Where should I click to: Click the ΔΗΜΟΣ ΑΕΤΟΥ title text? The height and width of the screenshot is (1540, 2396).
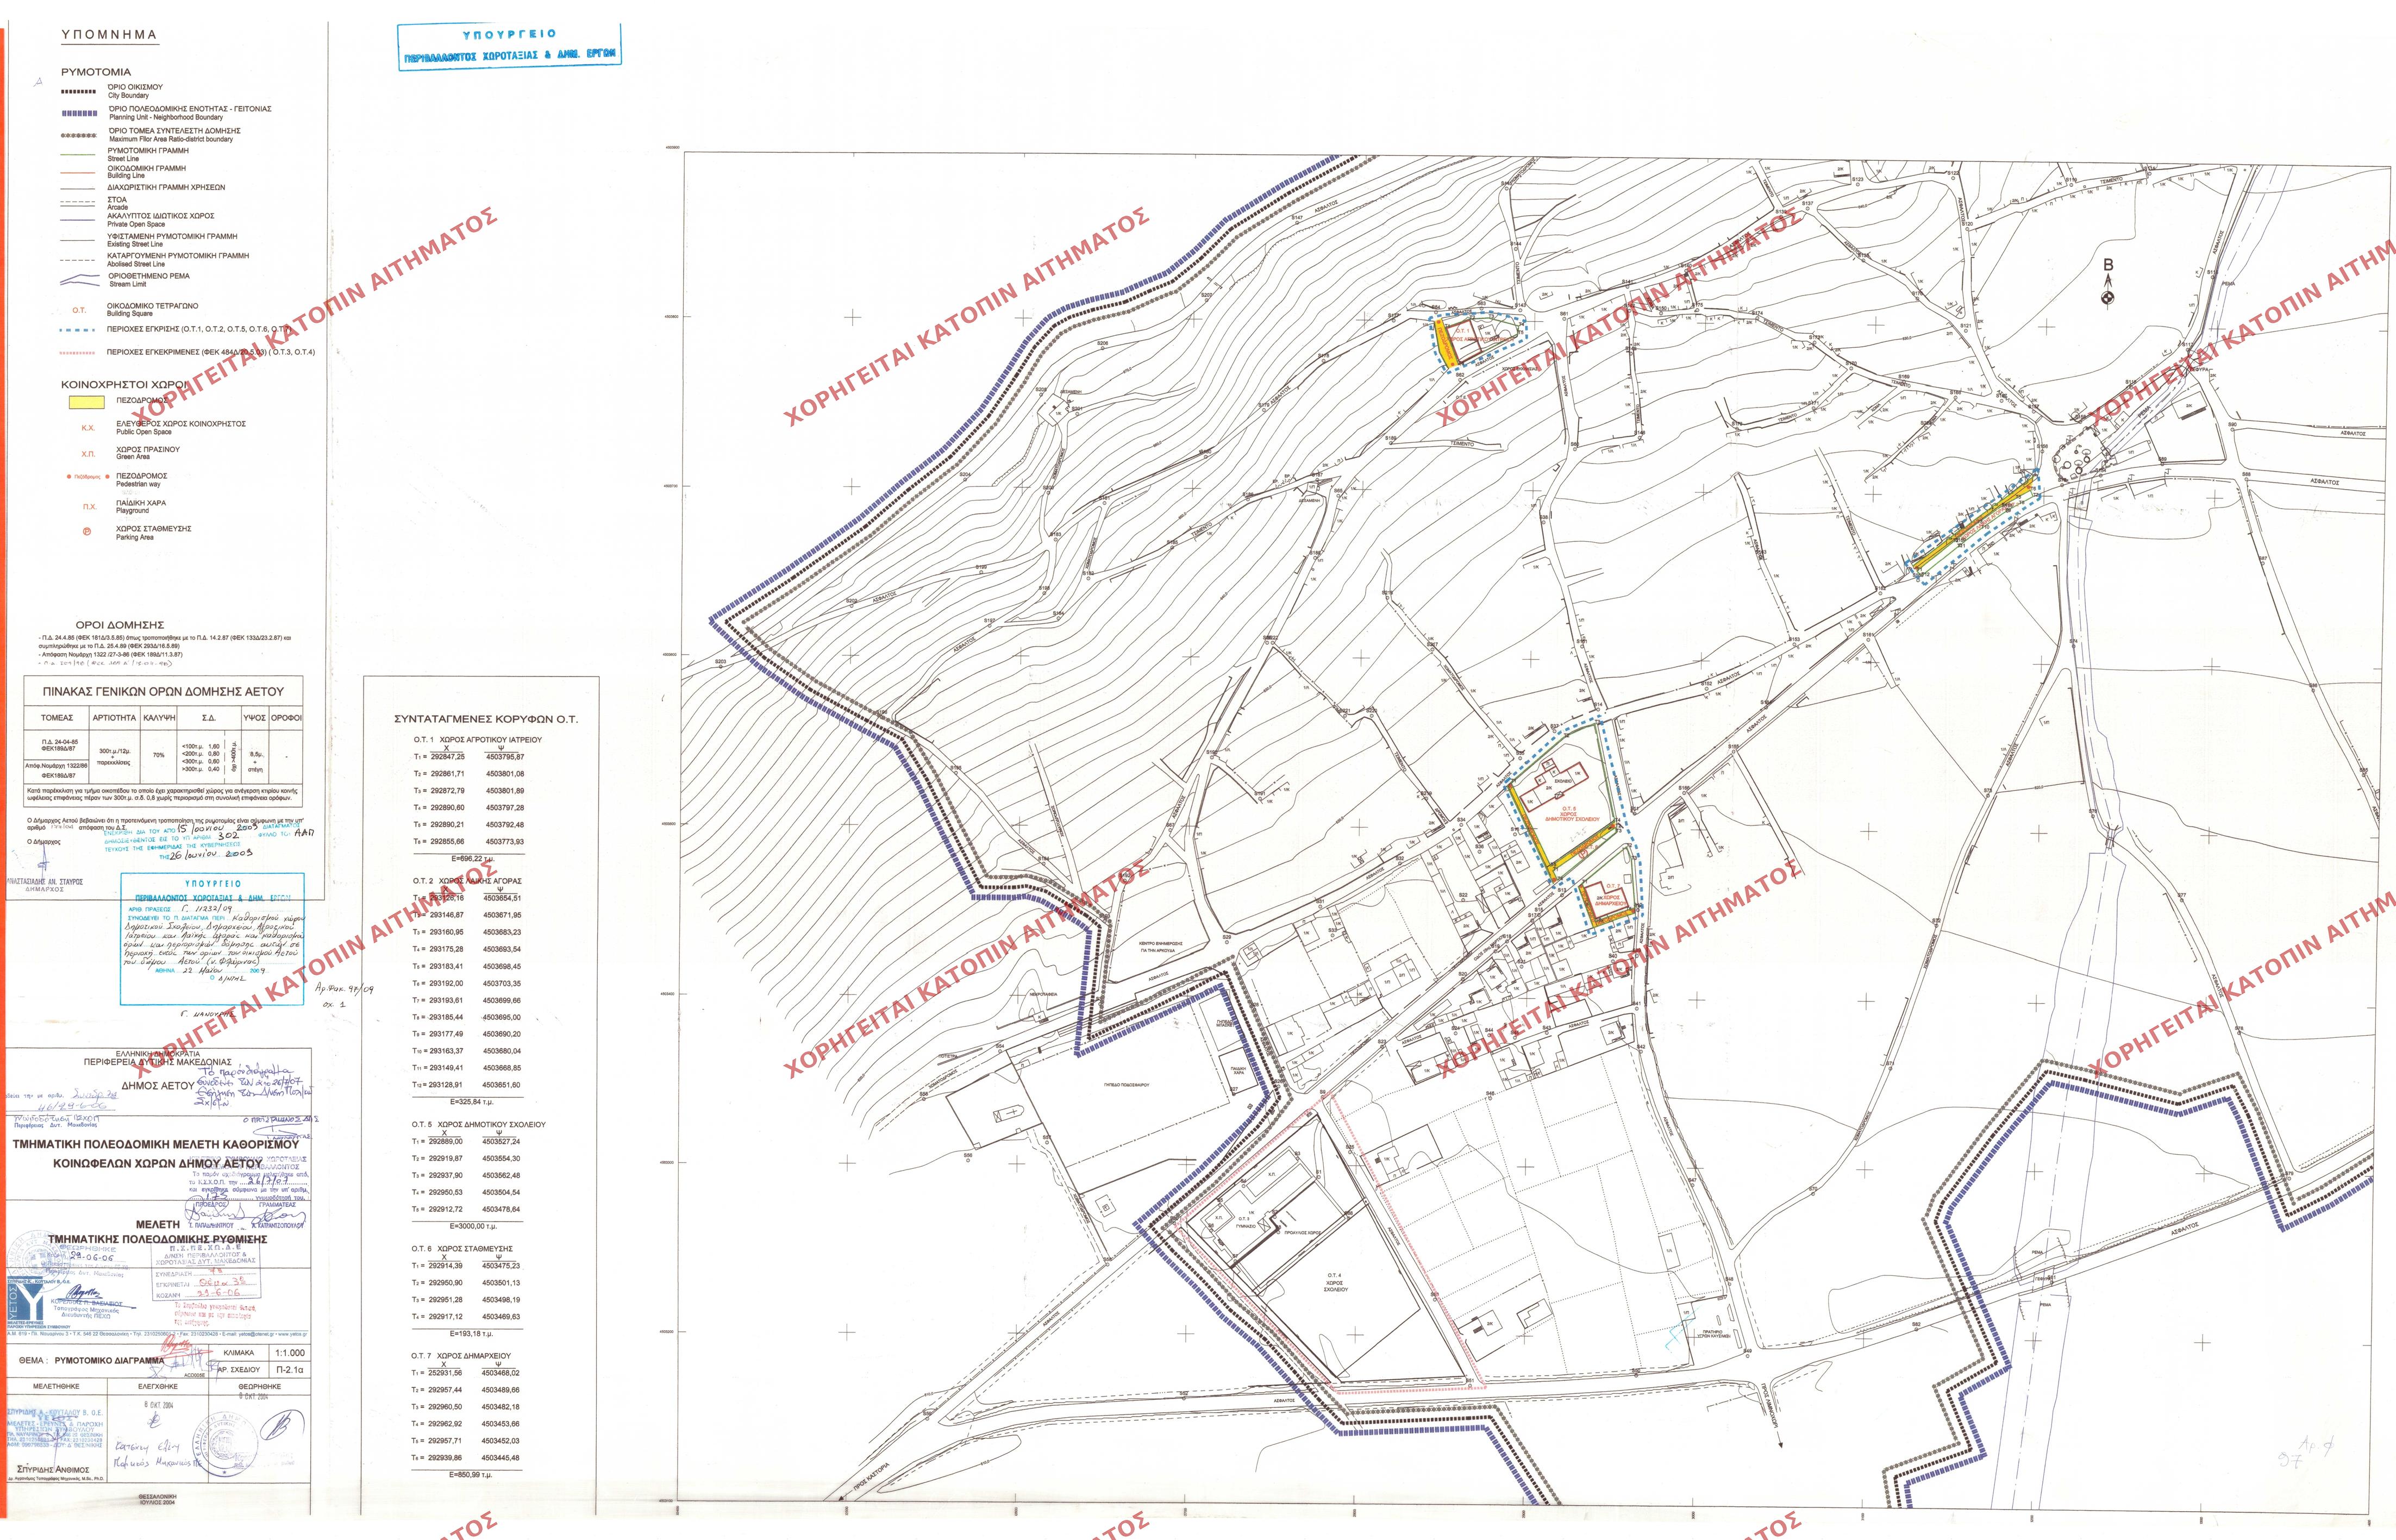(x=158, y=1085)
